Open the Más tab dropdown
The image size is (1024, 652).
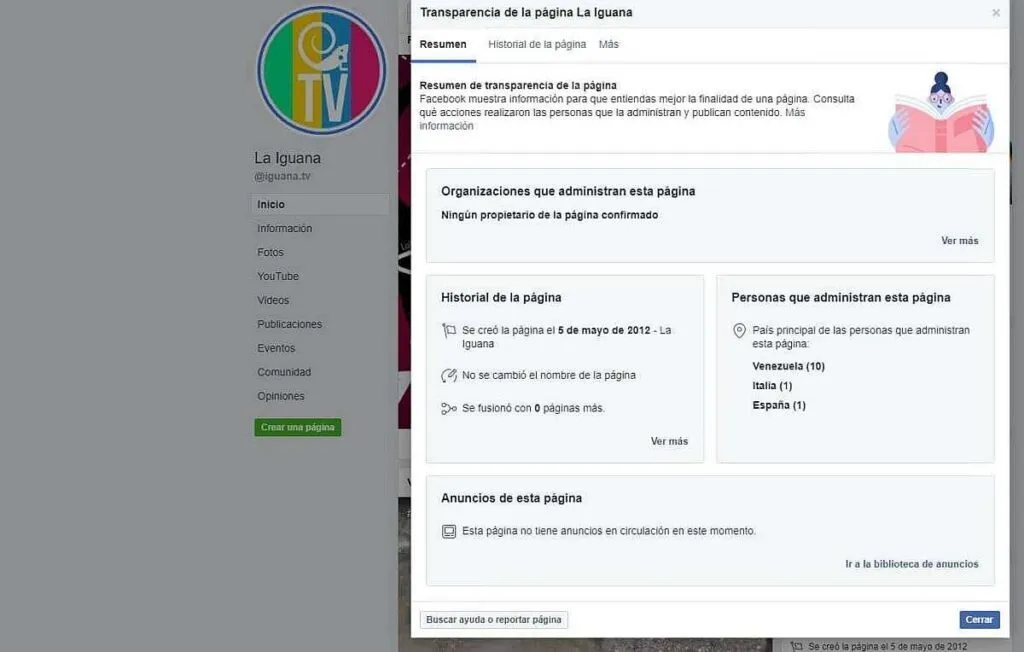pos(609,45)
